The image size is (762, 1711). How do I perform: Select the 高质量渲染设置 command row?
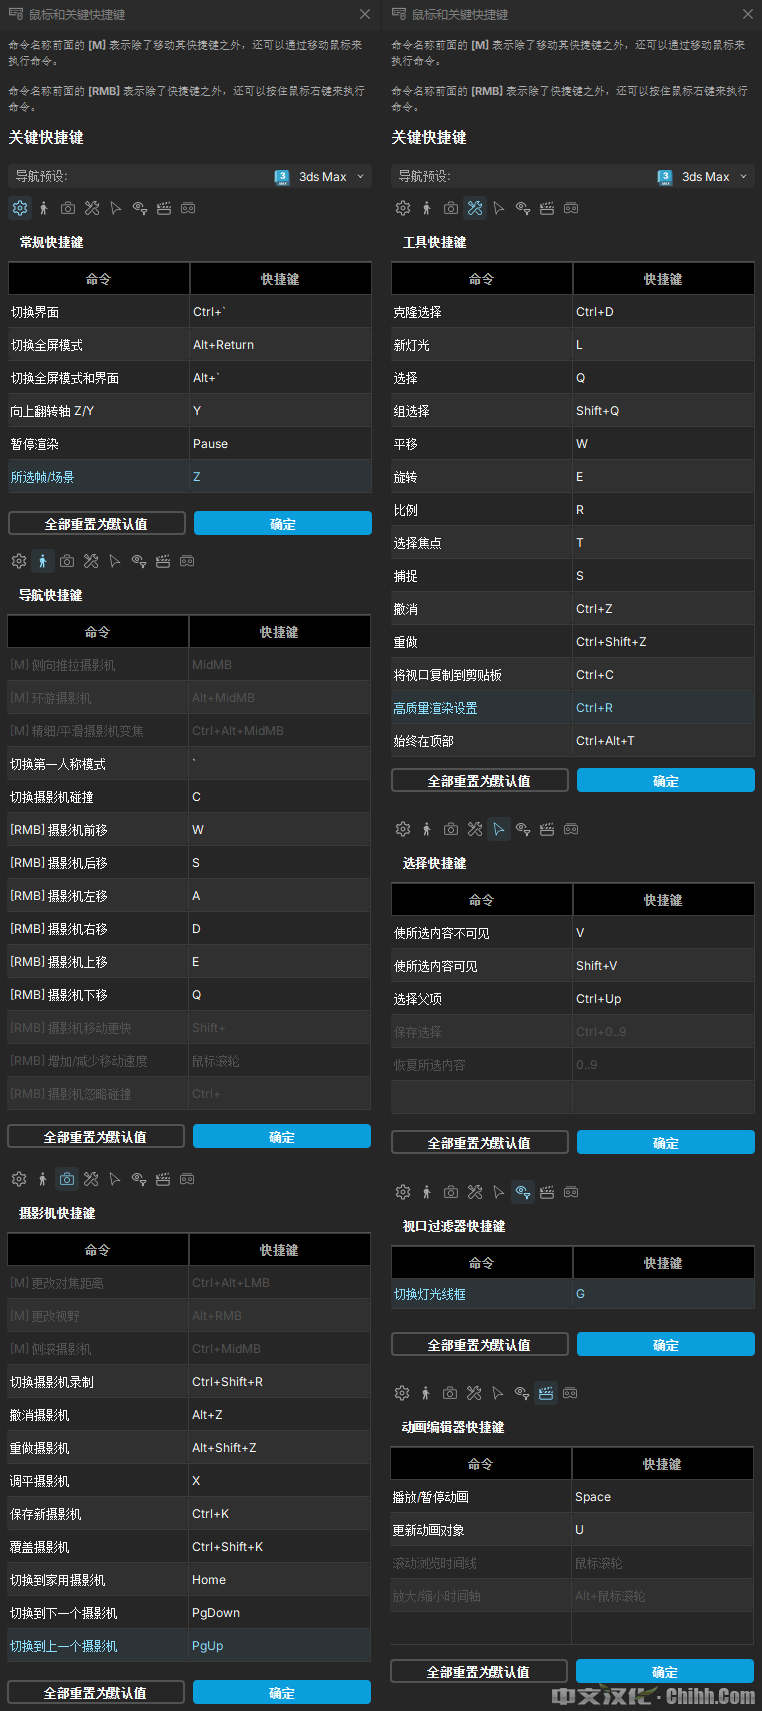481,708
